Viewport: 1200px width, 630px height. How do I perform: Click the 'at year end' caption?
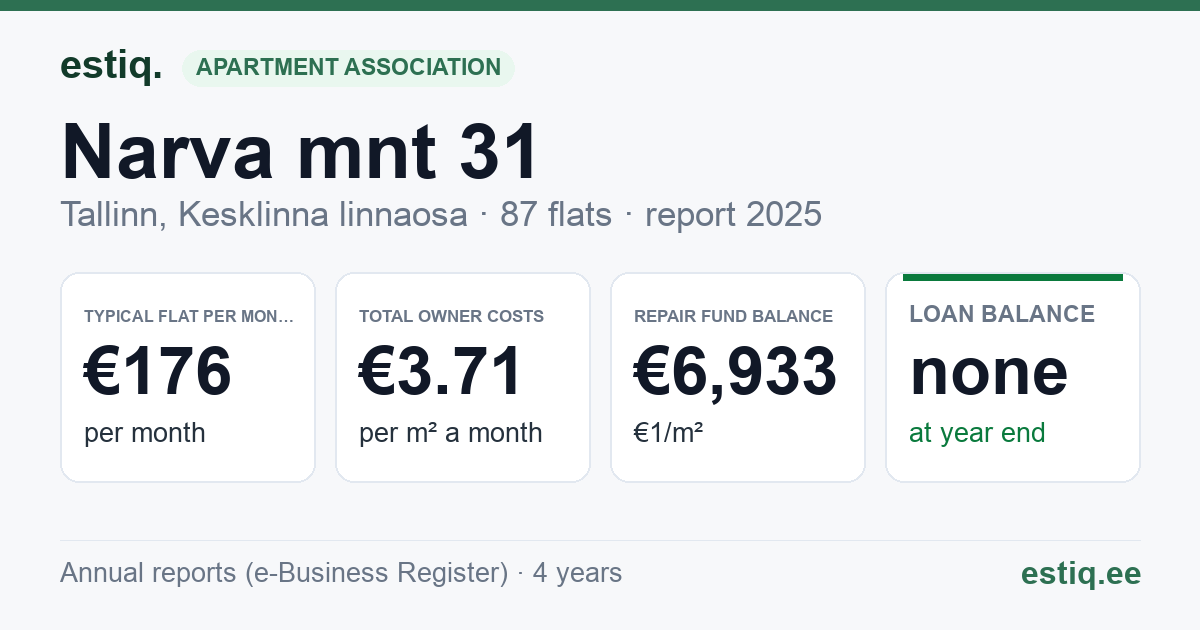pos(977,433)
